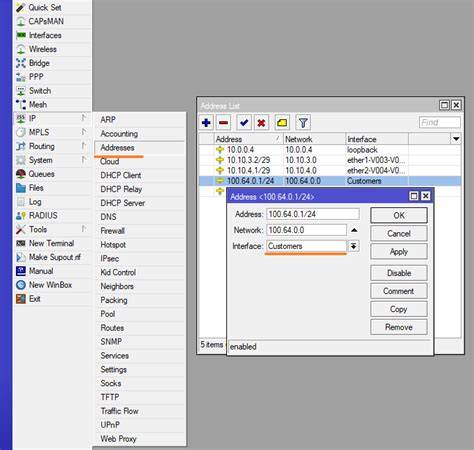The height and width of the screenshot is (450, 474).
Task: Click OK in Address dialog
Action: coord(399,215)
